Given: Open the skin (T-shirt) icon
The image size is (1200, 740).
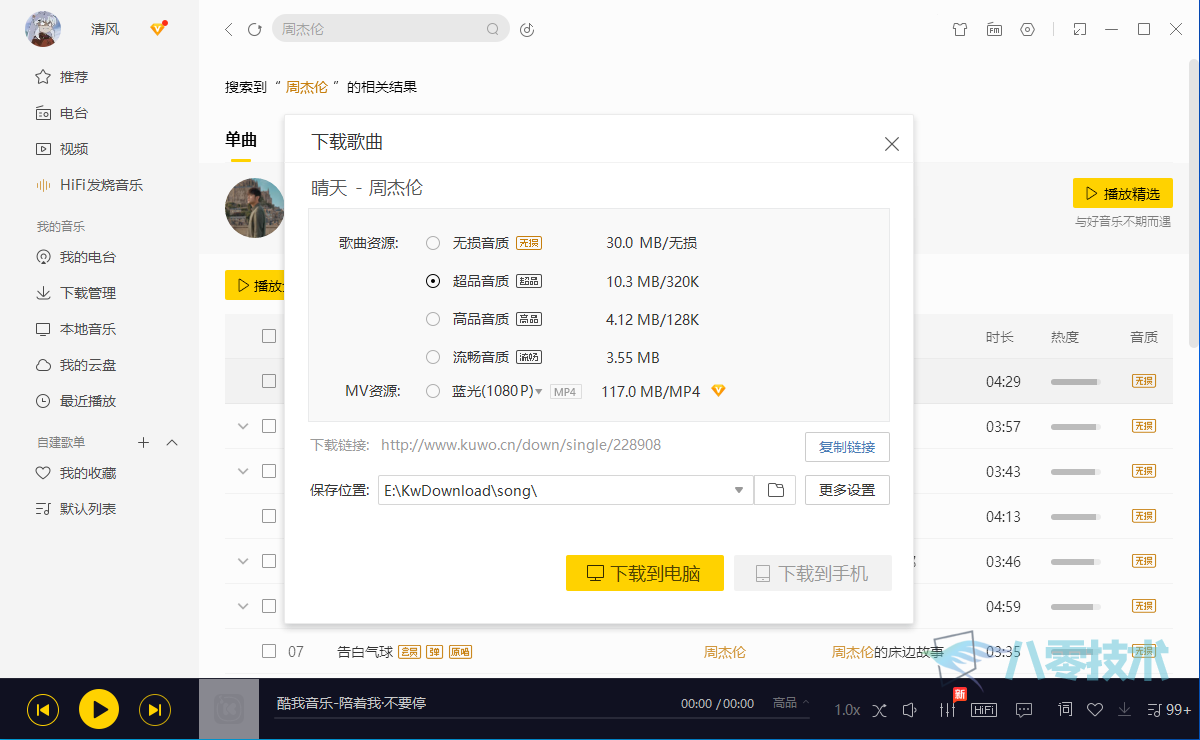Looking at the screenshot, I should 960,29.
